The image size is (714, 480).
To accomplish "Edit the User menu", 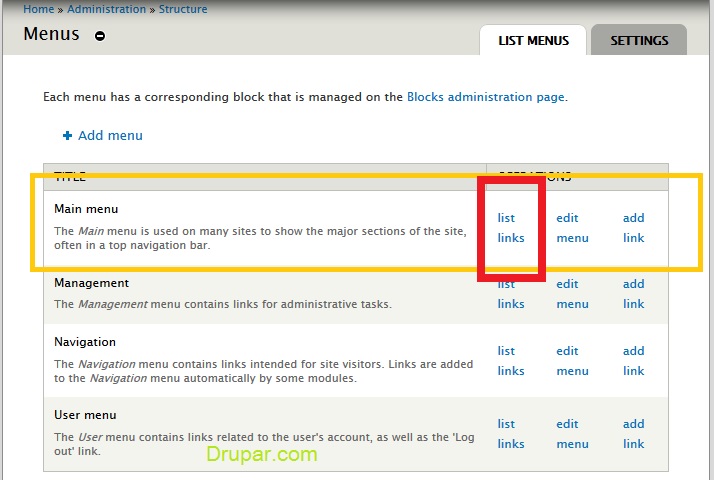I will click(x=572, y=434).
